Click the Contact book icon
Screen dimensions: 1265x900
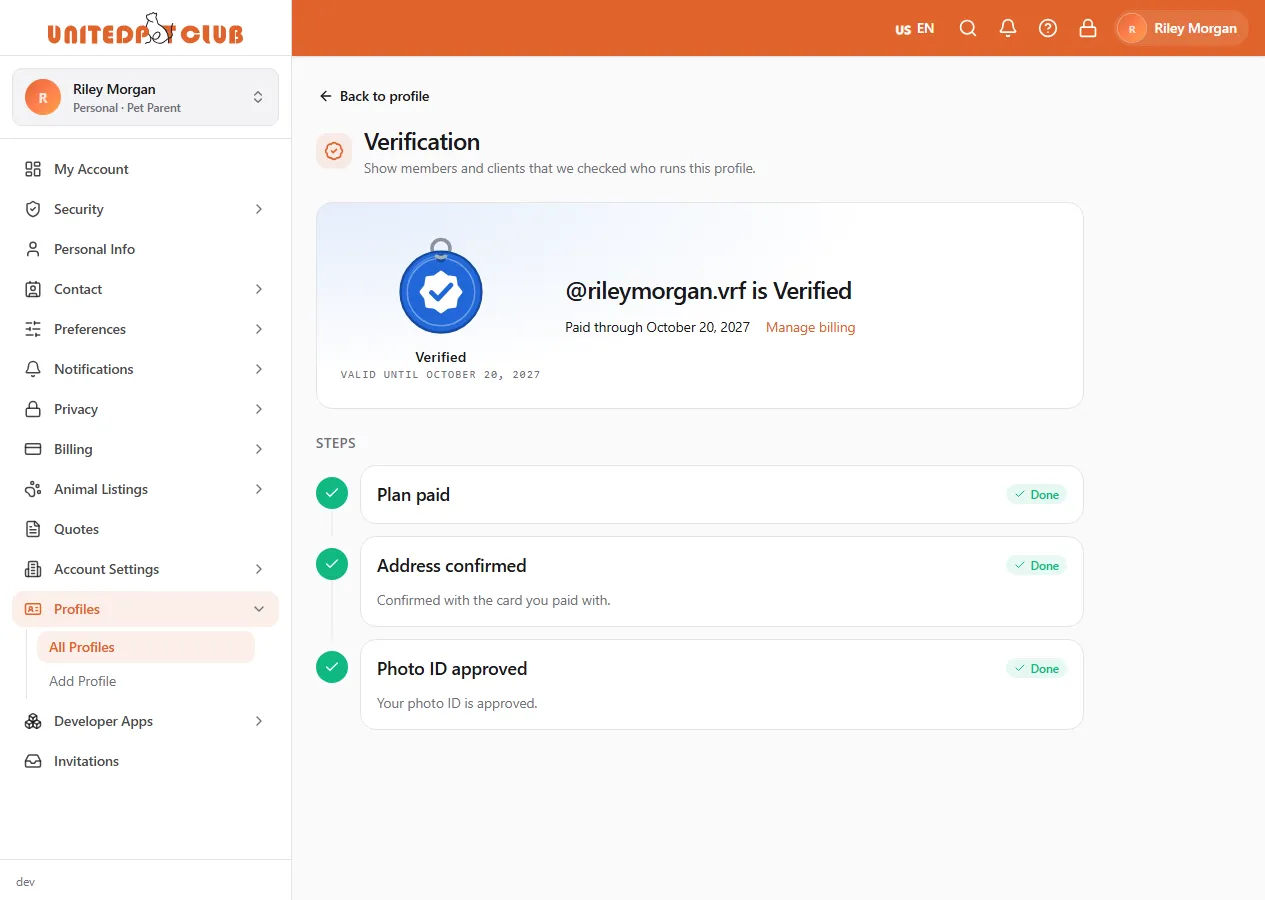33,289
